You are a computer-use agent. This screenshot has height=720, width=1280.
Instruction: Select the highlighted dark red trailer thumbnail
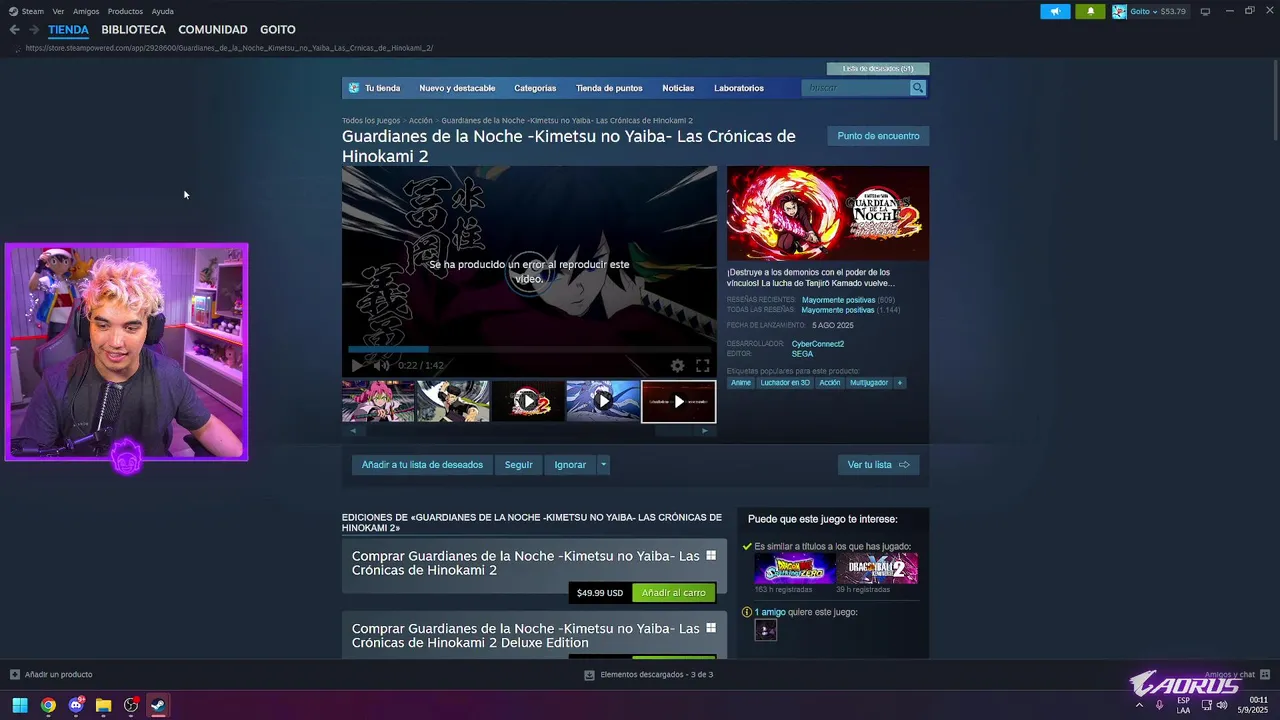pos(678,401)
